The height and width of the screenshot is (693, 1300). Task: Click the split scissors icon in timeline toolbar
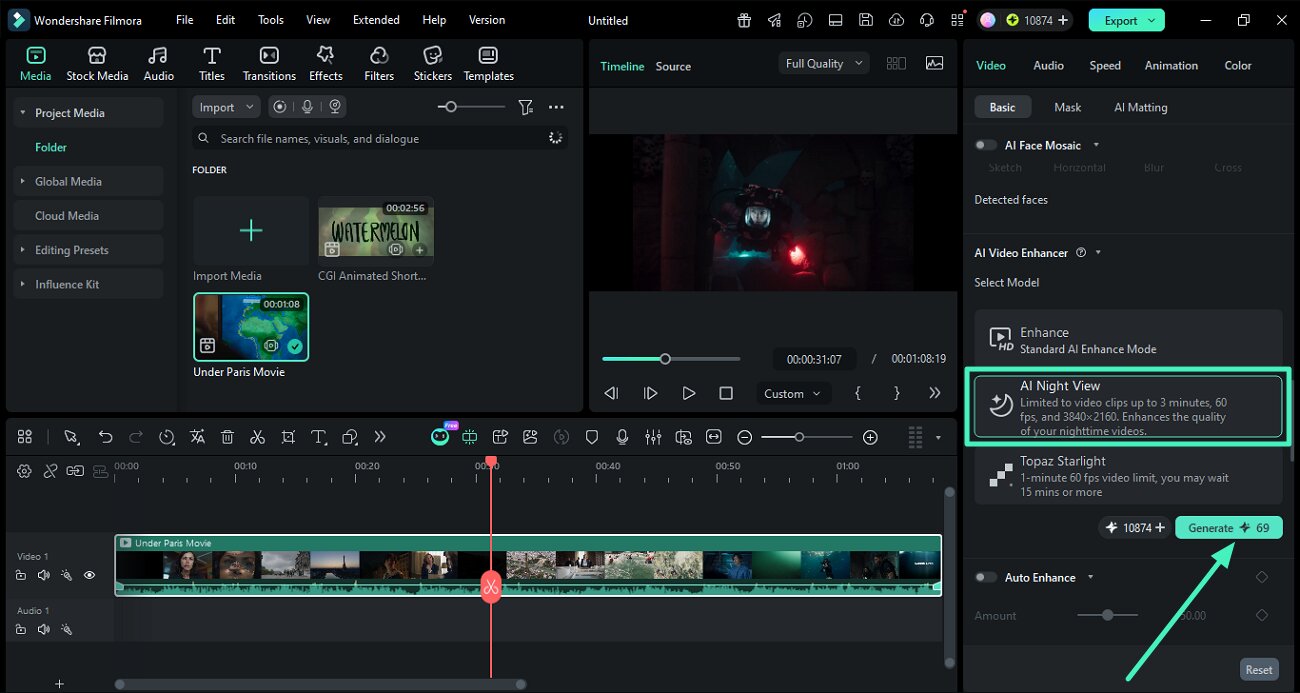[257, 437]
